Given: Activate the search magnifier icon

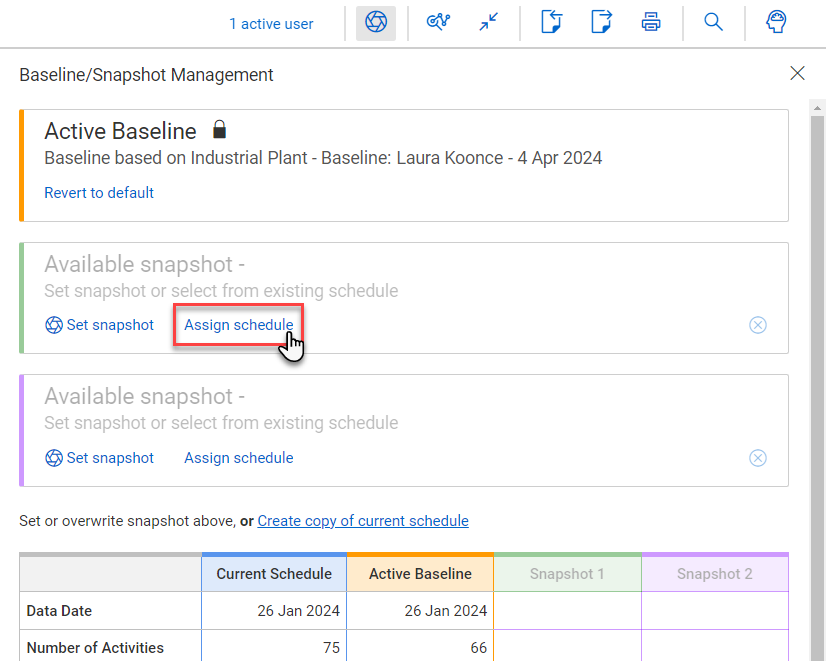Looking at the screenshot, I should (713, 21).
